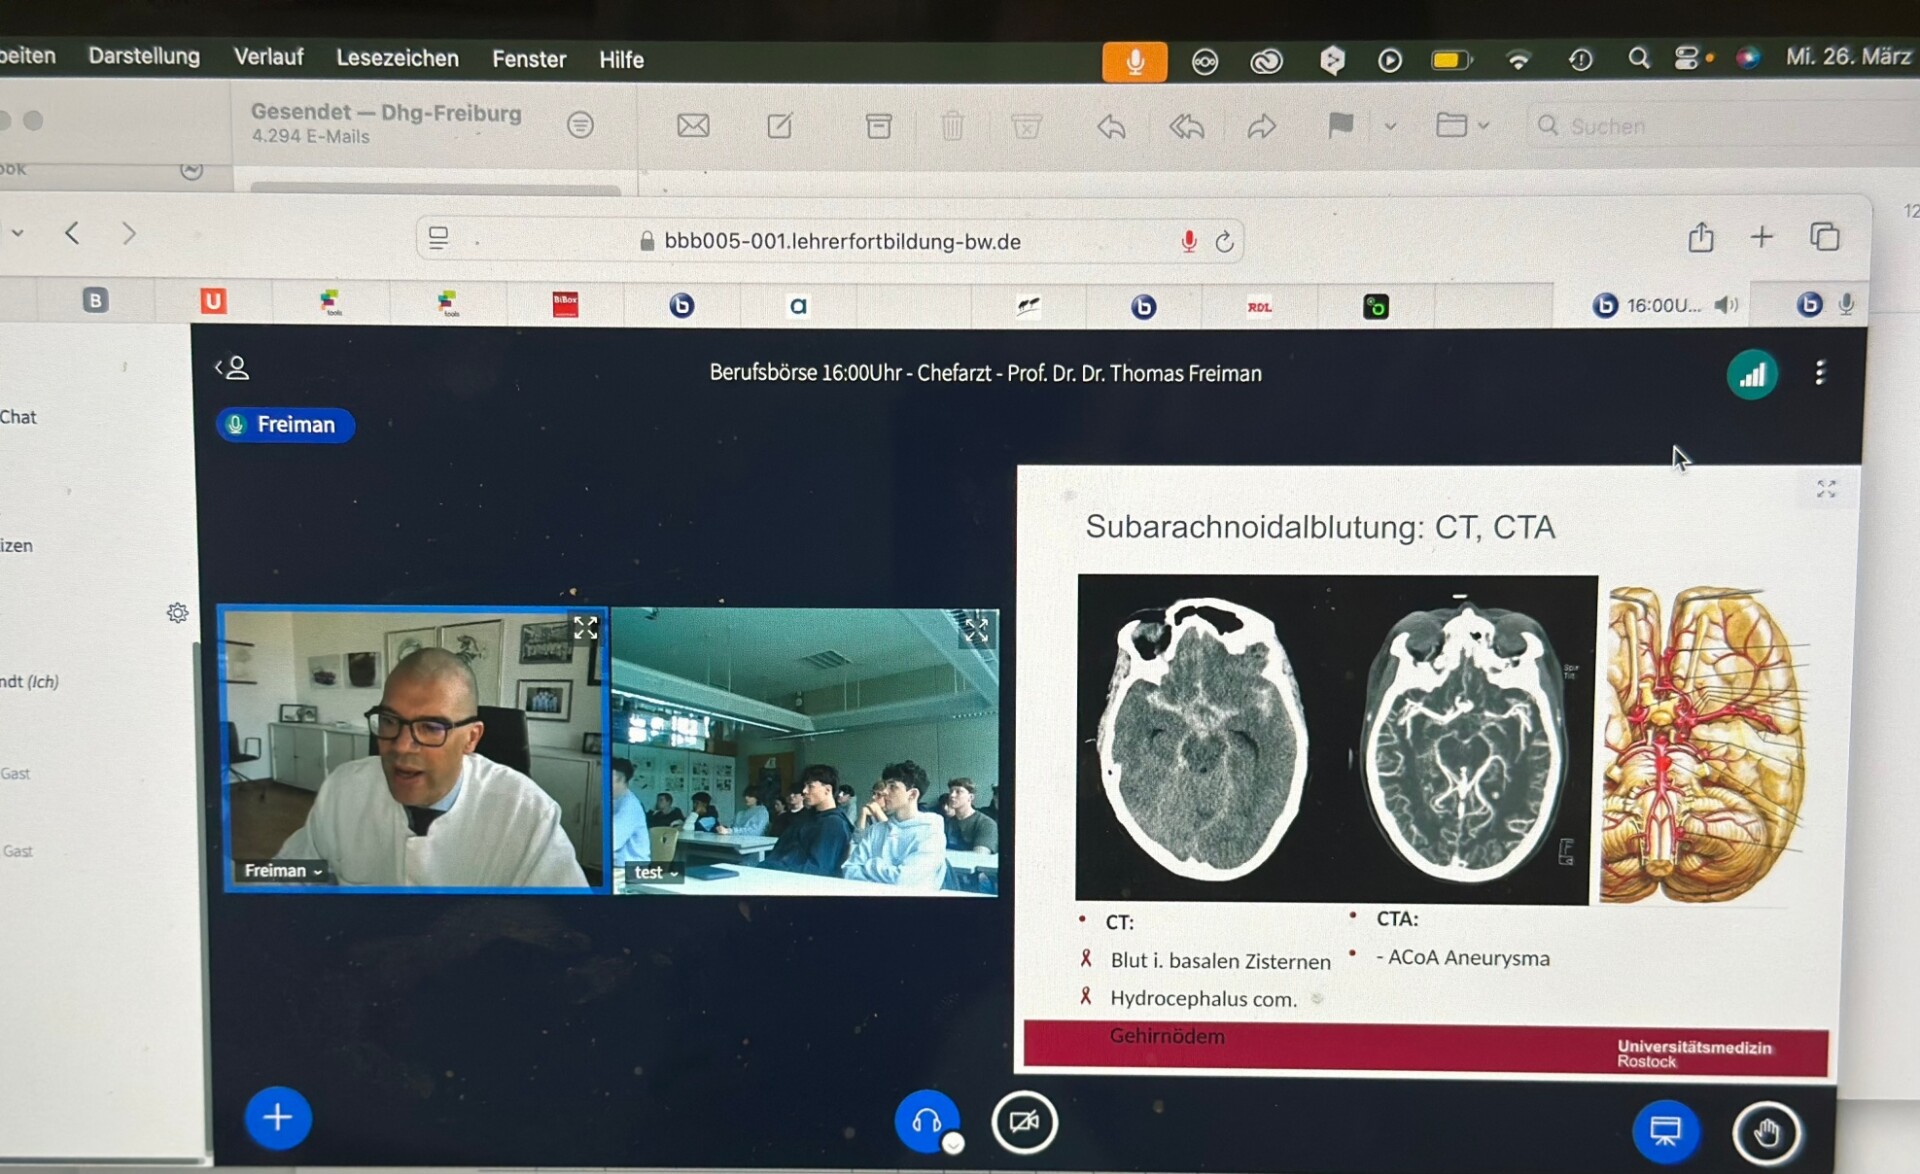Click the Freiman talking indicator button

point(285,425)
